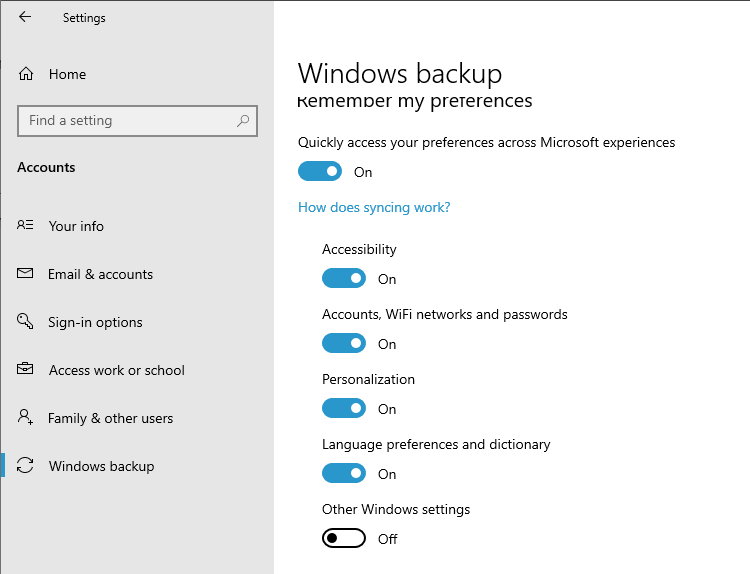Click the Access work or school briefcase icon

click(x=25, y=369)
